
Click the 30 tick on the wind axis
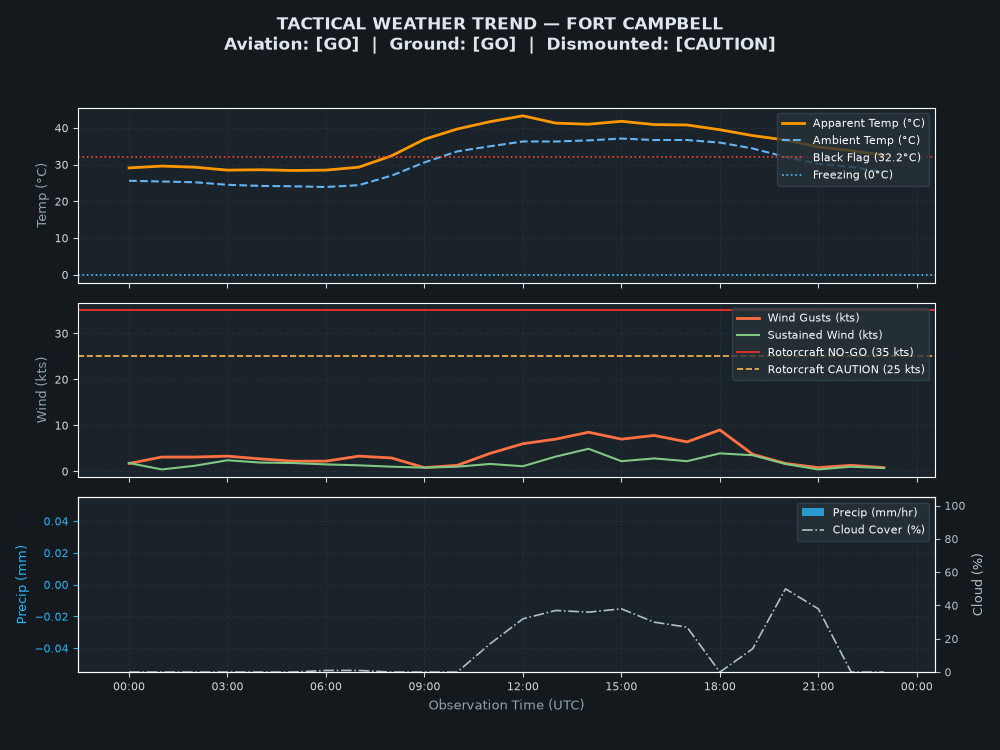(x=62, y=334)
